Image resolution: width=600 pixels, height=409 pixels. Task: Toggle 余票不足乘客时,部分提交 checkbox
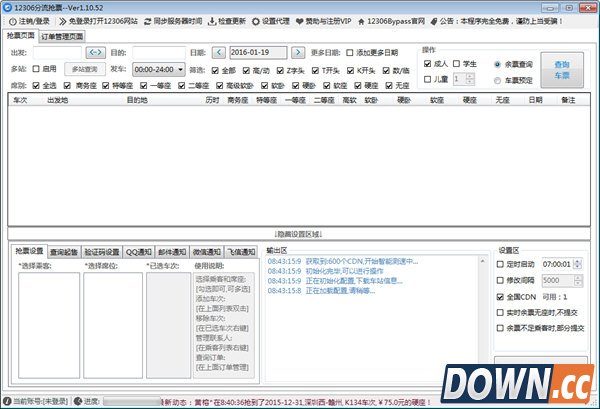pos(500,328)
